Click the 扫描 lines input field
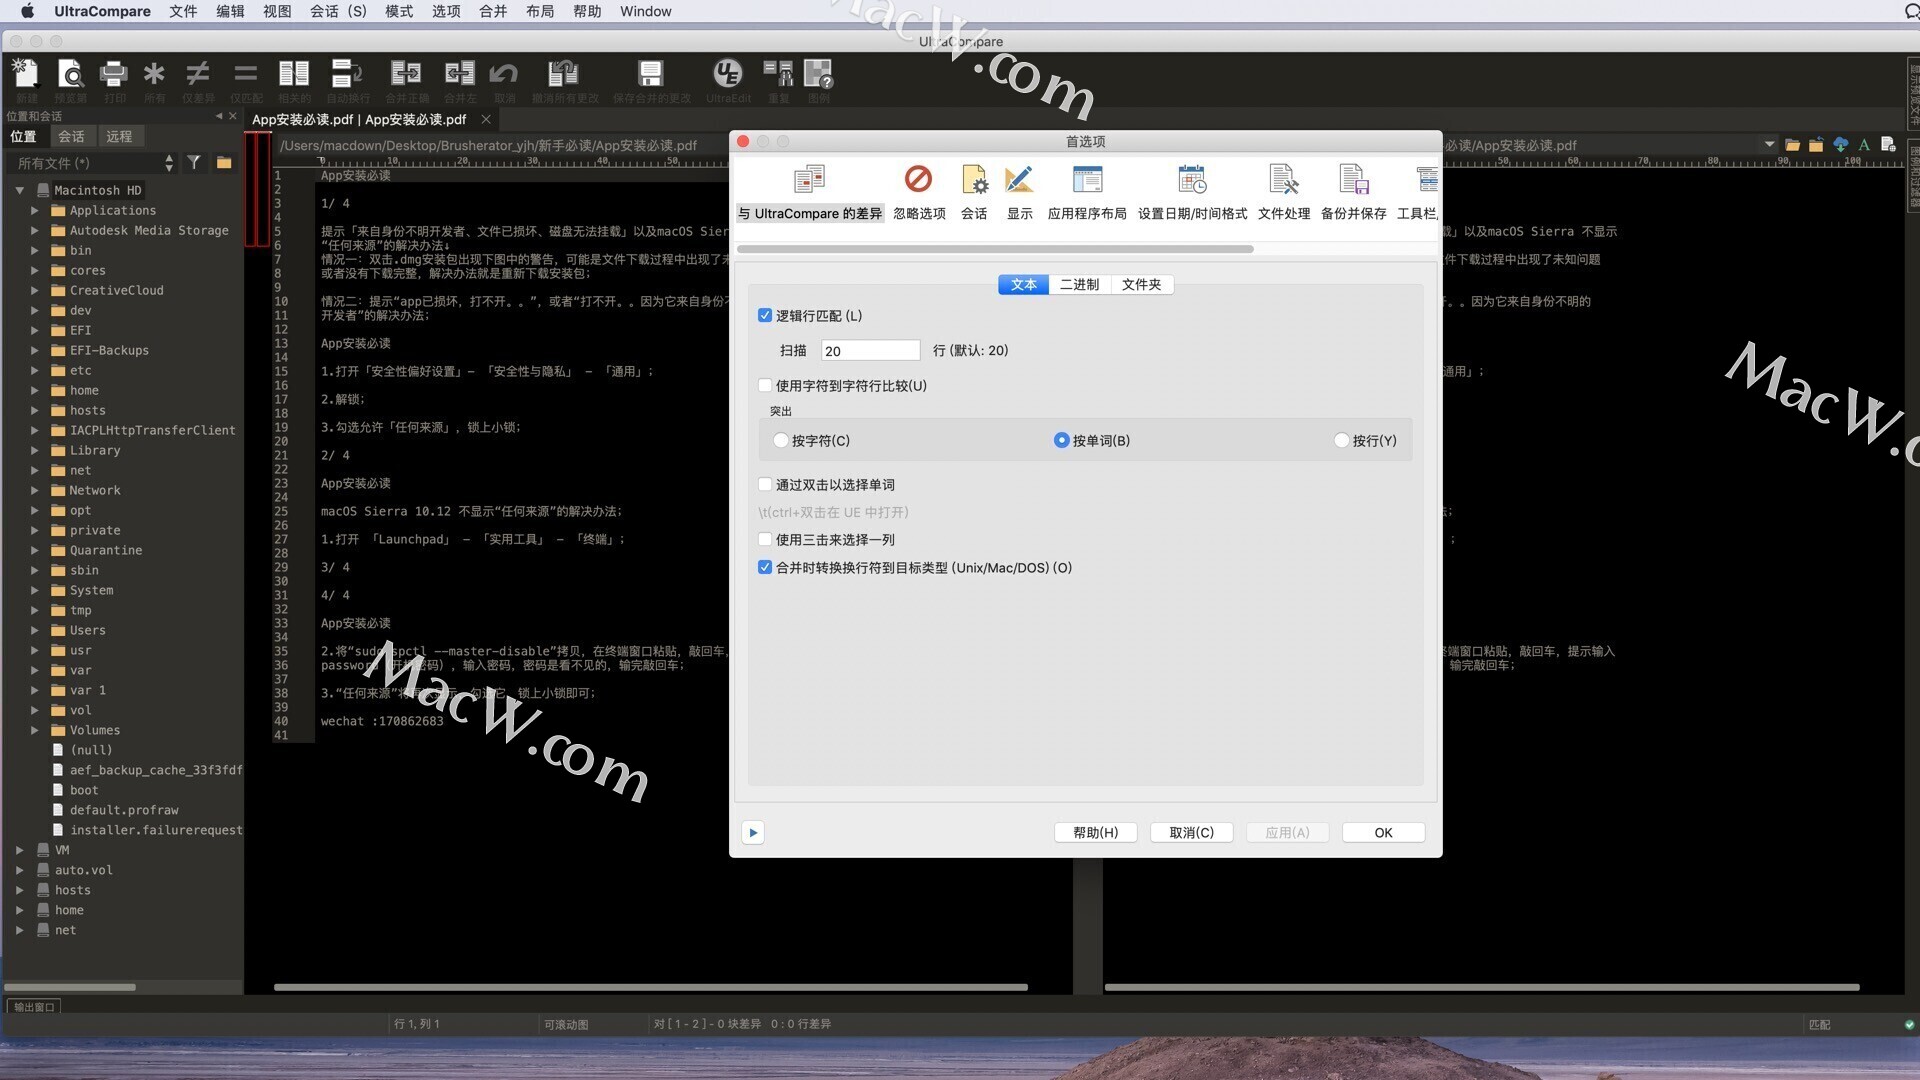The width and height of the screenshot is (1920, 1080). point(870,351)
